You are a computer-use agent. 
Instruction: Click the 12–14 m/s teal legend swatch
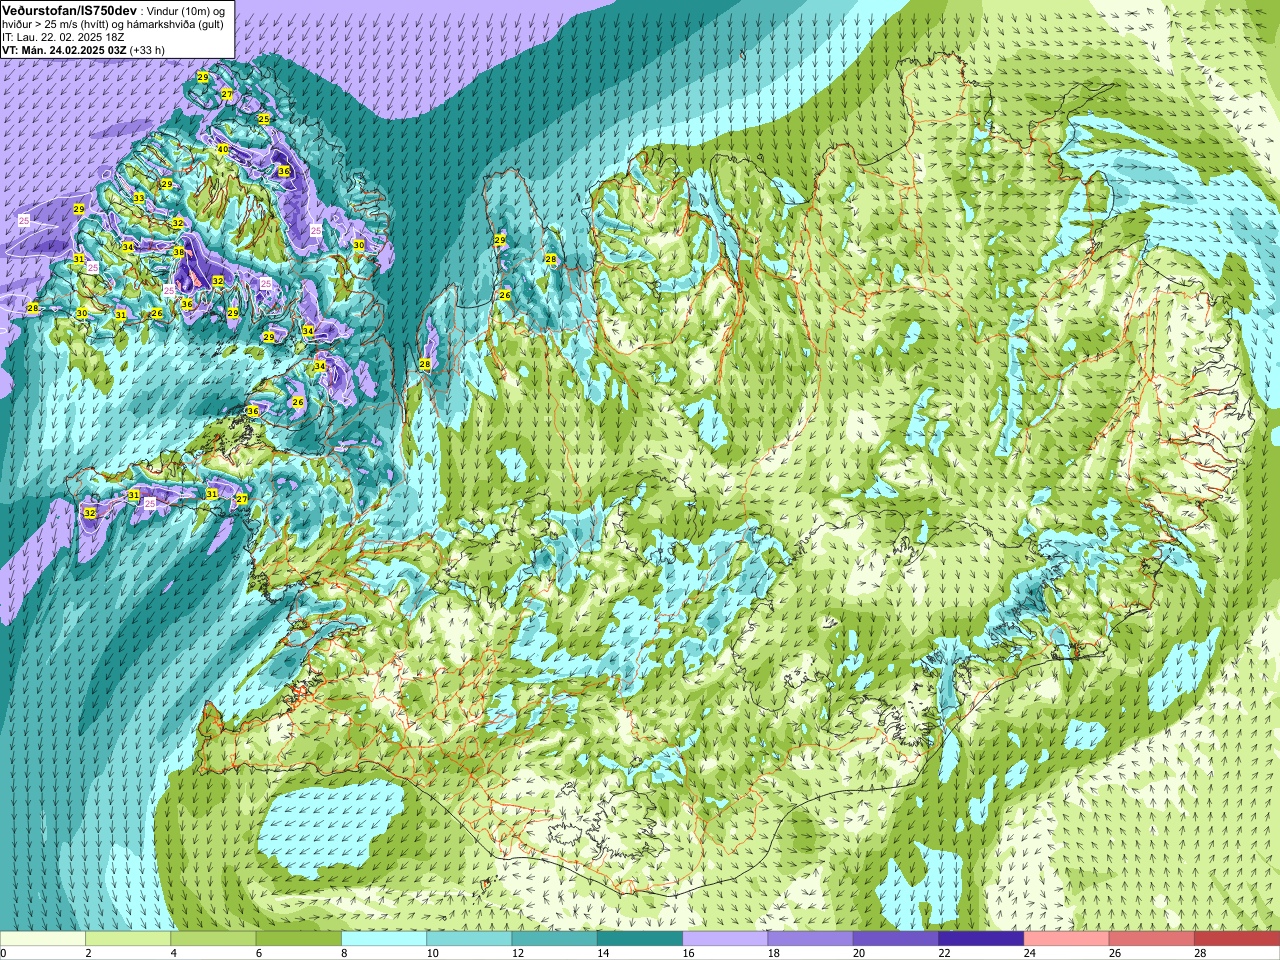click(555, 939)
